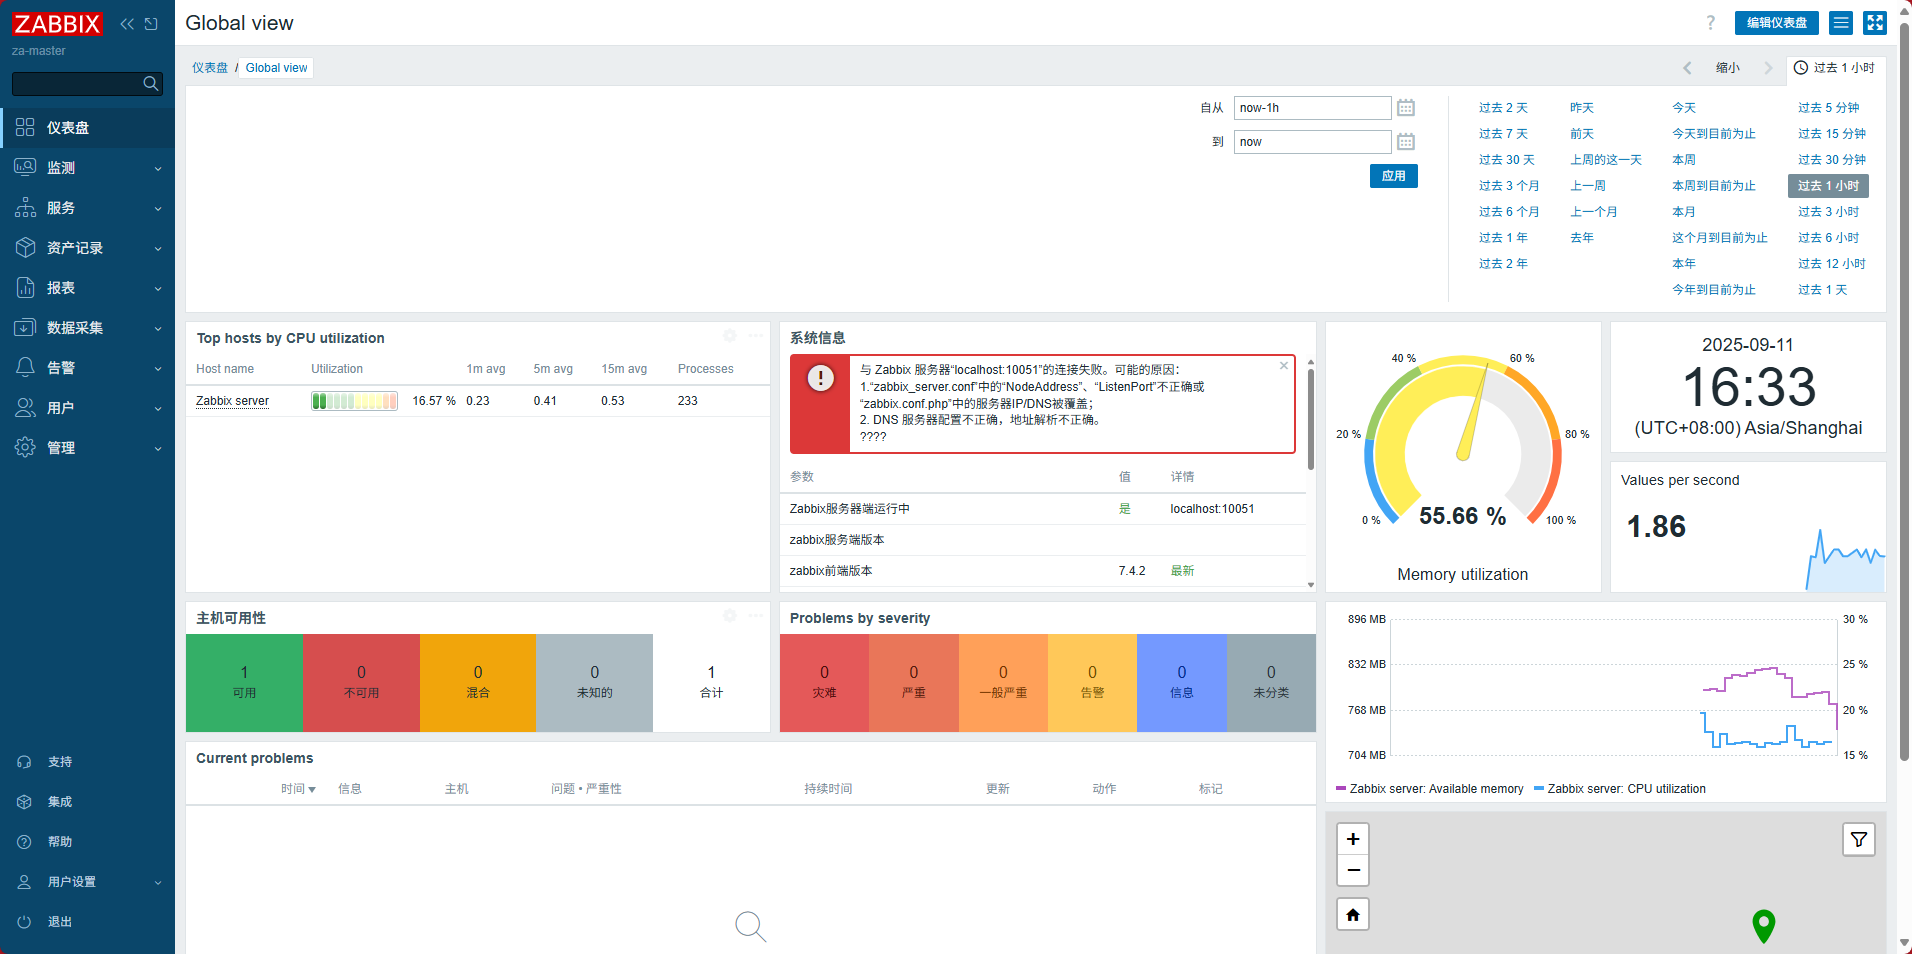Screen dimensions: 1912x954
Task: Open Top hosts widget gear settings
Action: point(730,336)
